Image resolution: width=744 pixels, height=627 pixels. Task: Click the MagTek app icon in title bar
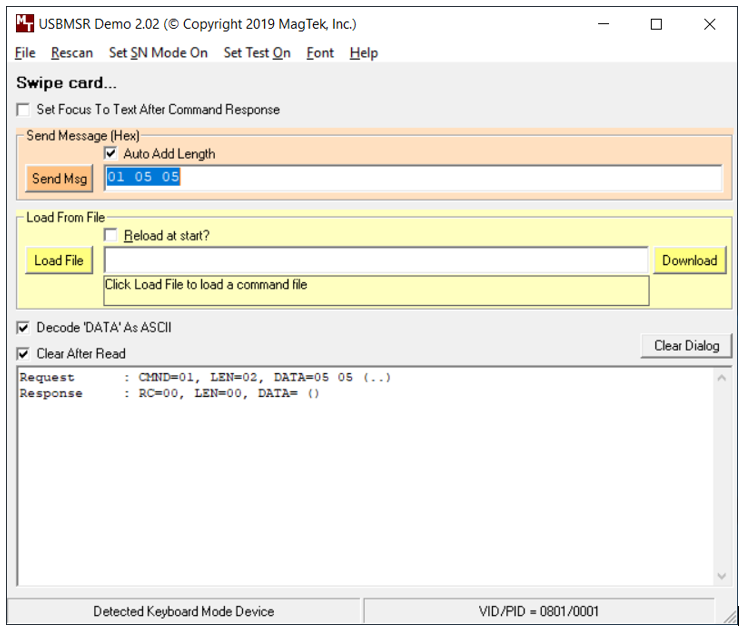25,23
